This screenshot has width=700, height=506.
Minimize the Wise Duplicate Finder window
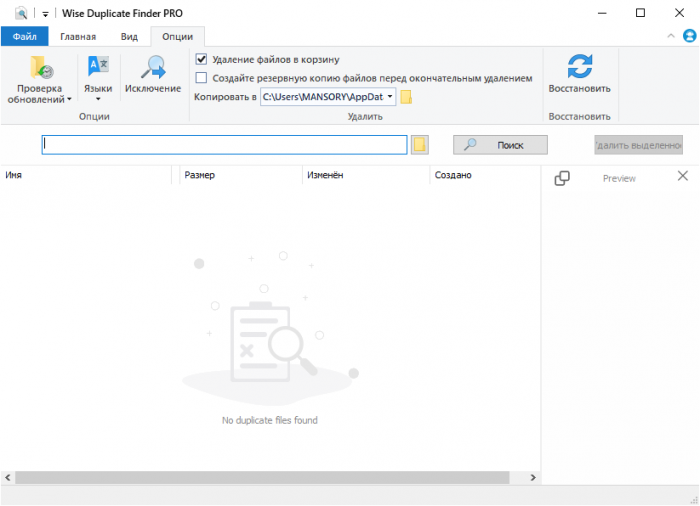(x=602, y=13)
